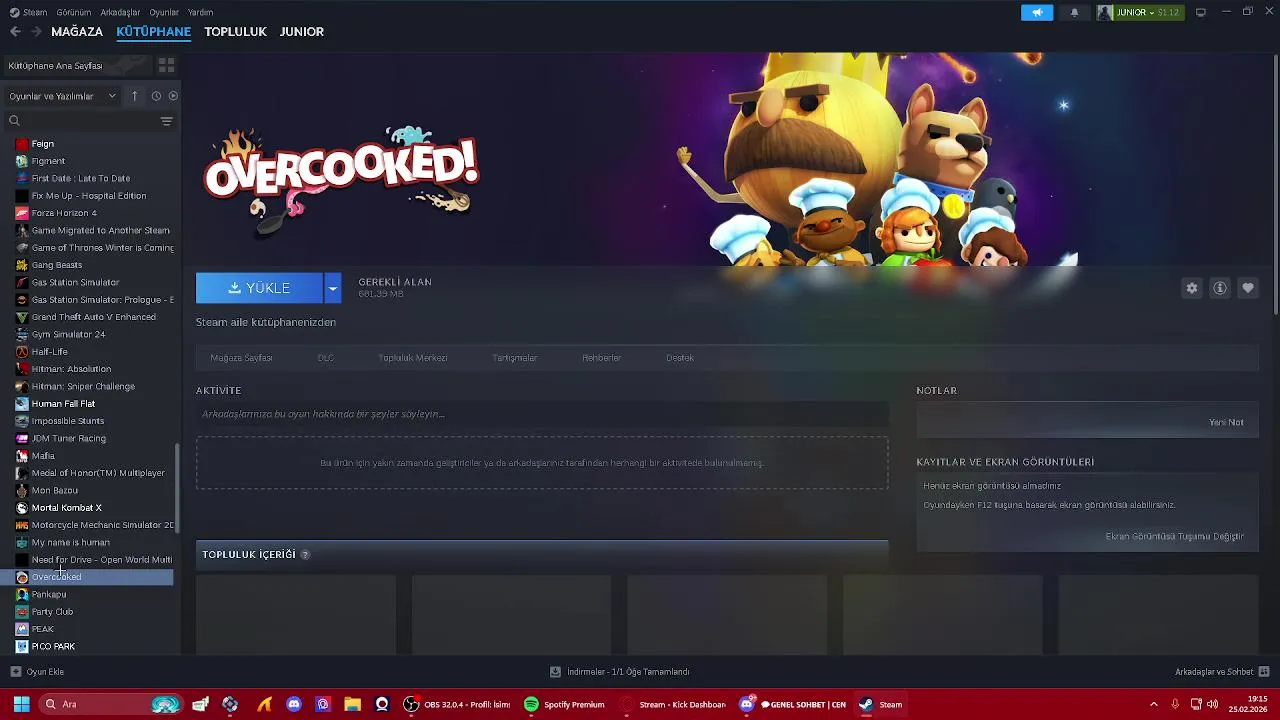Open announcements megaphone button

(x=1037, y=12)
